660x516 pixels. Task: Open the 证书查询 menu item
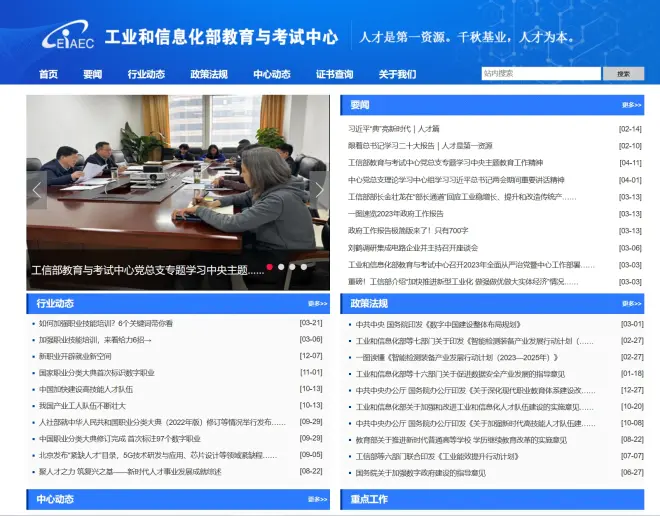pos(334,74)
